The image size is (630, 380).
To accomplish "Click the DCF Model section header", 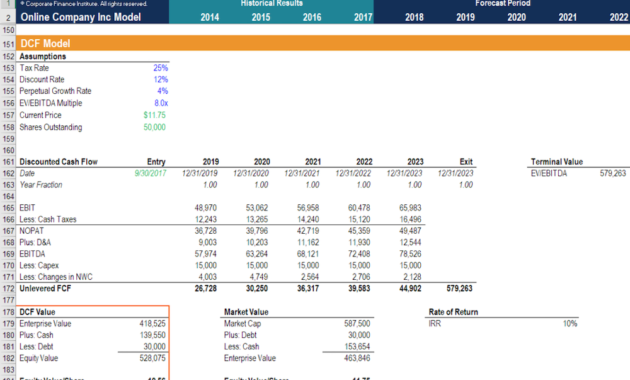I will coord(45,43).
